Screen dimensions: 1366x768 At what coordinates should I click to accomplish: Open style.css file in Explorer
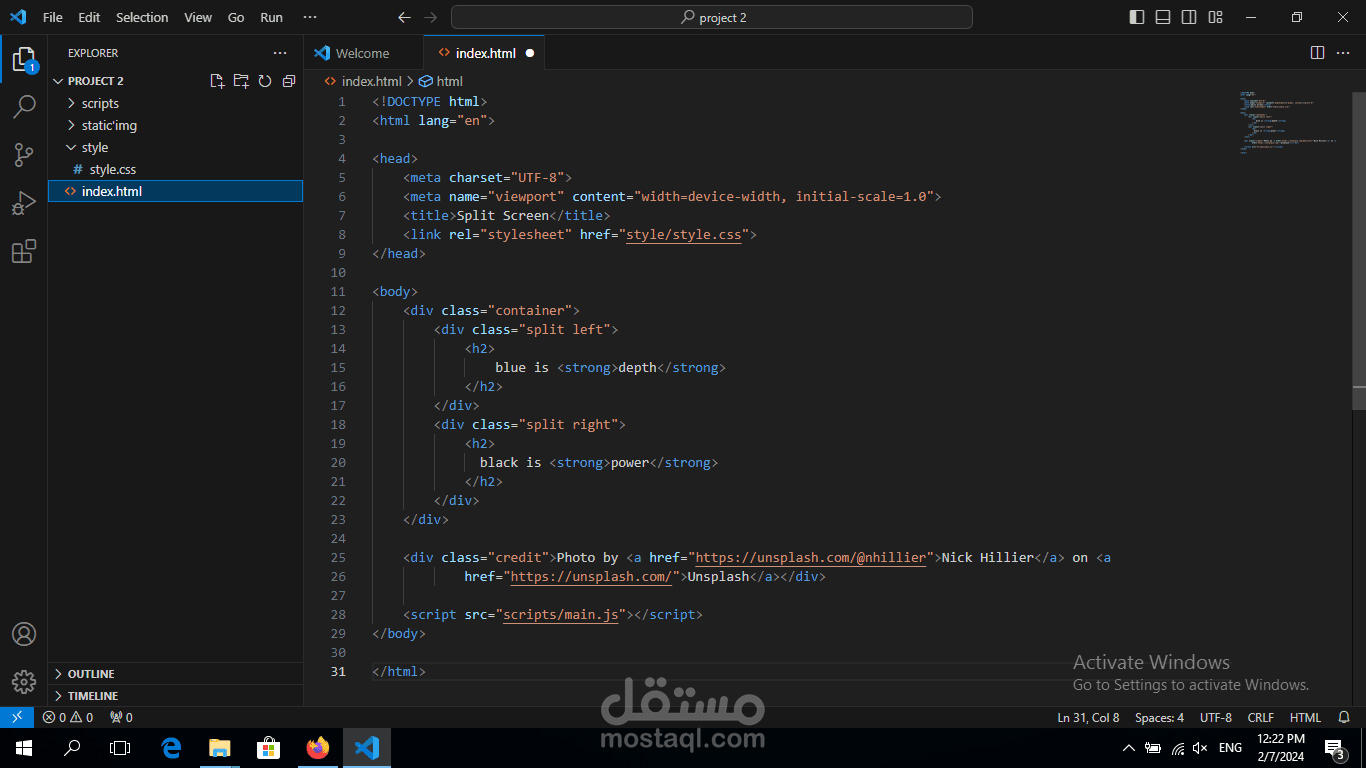point(175,169)
